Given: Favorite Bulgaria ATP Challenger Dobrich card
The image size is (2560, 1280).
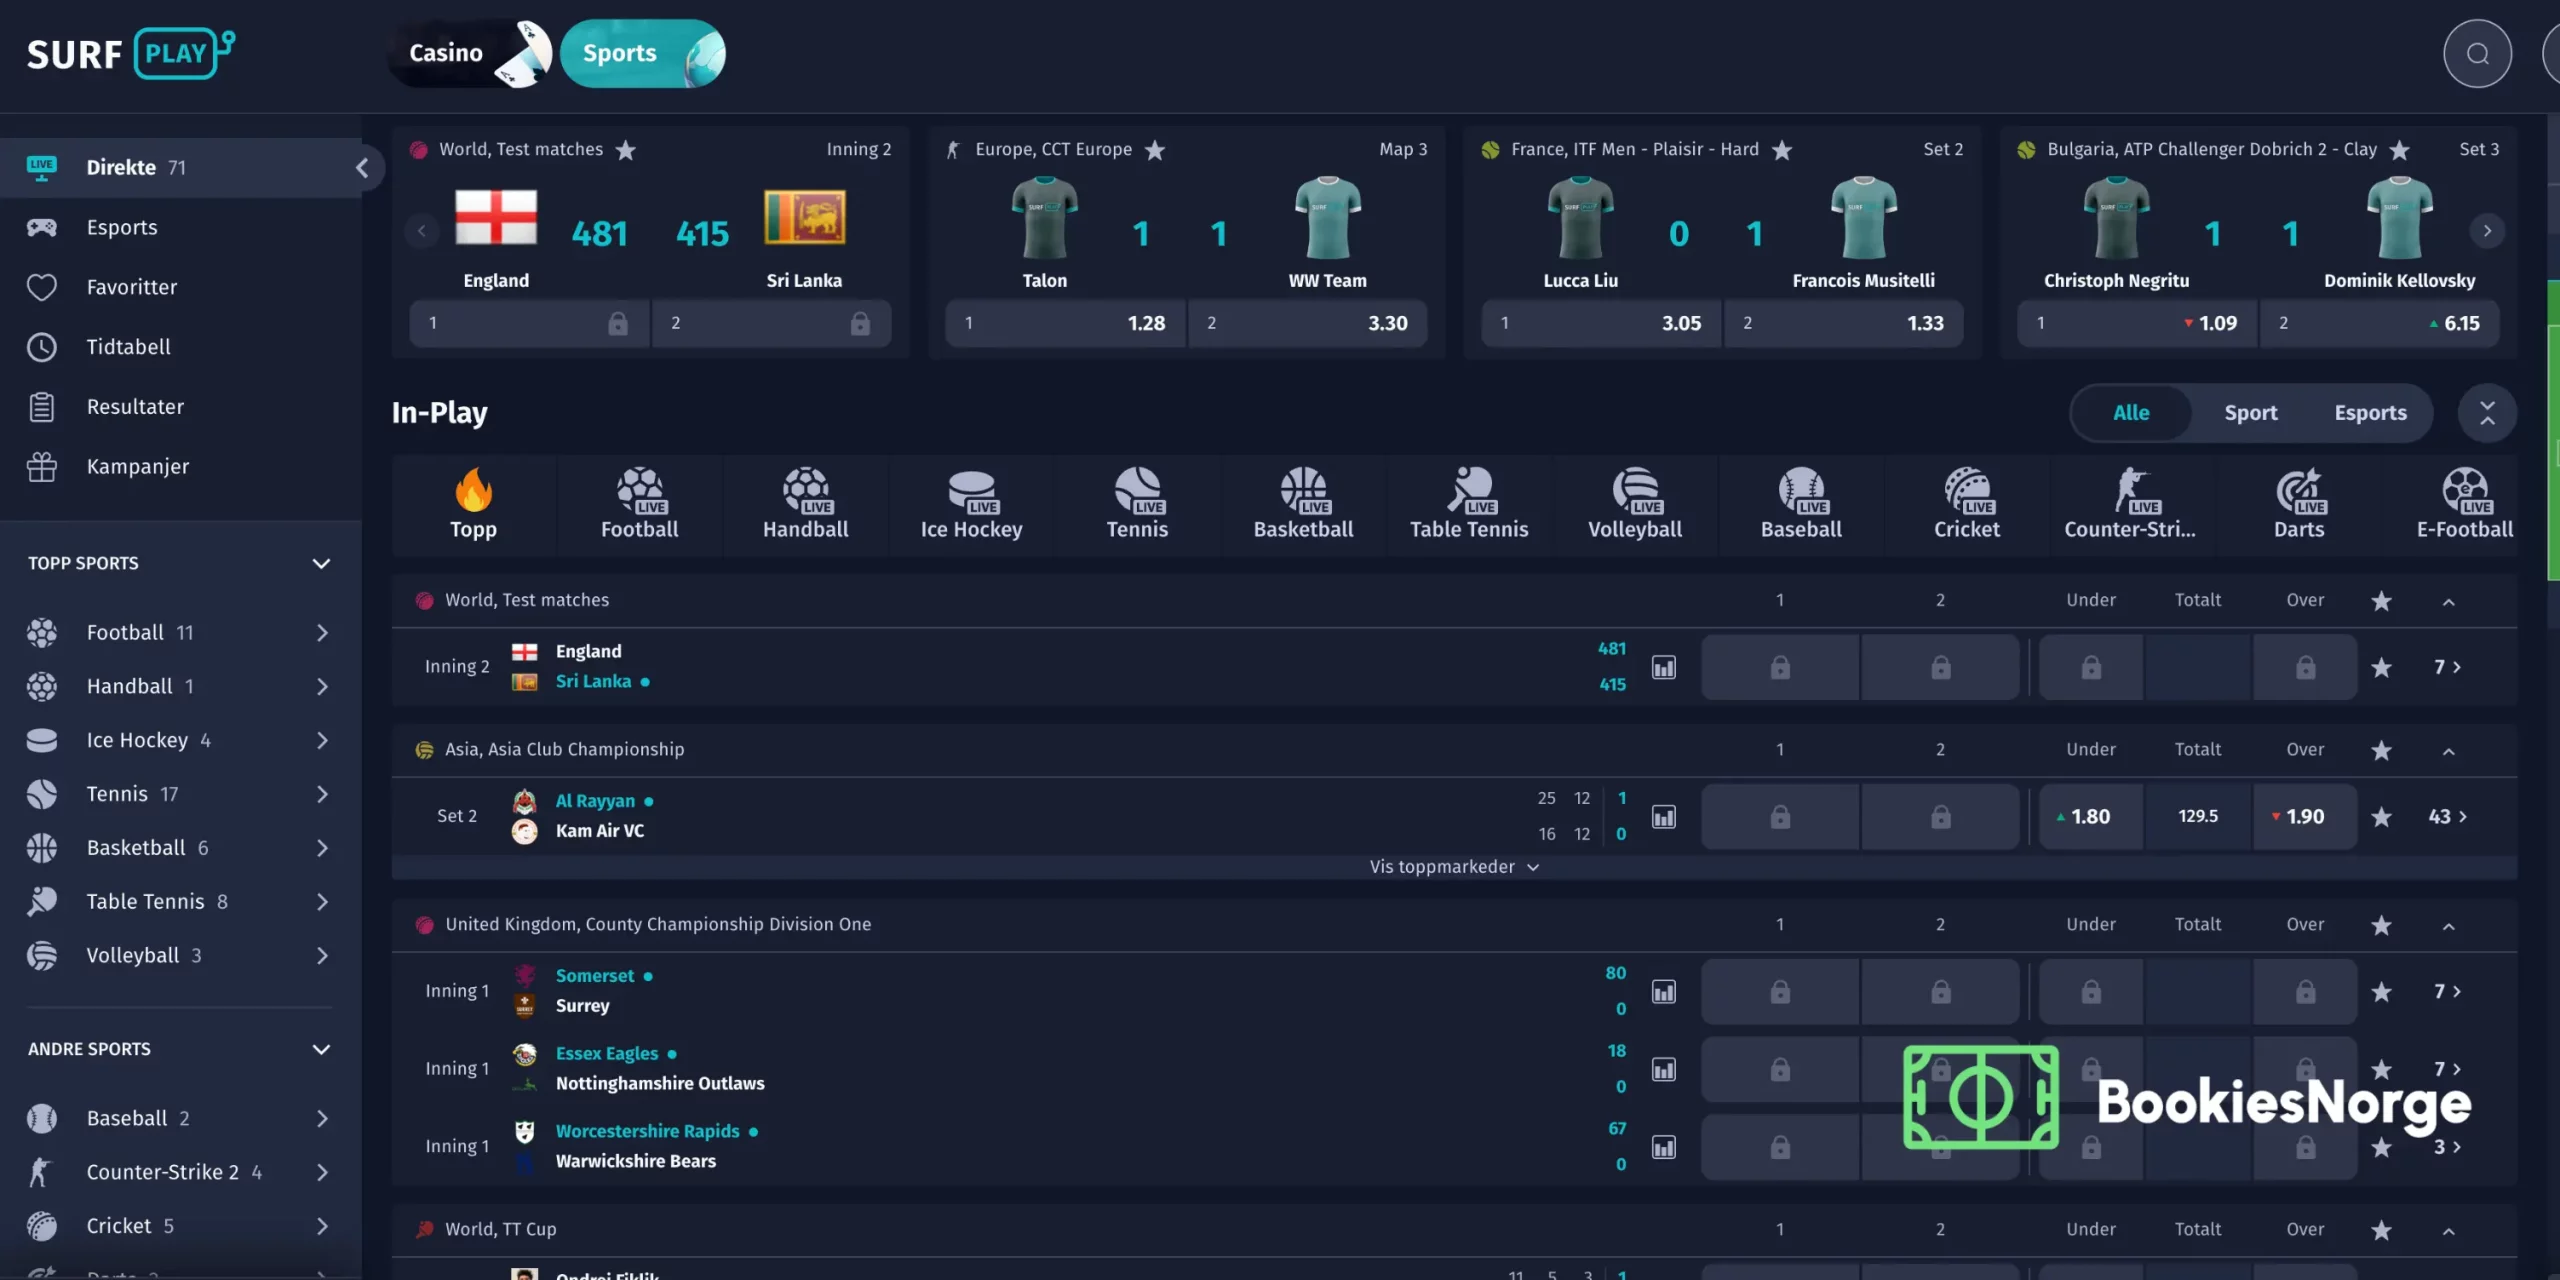Looking at the screenshot, I should click(2400, 150).
